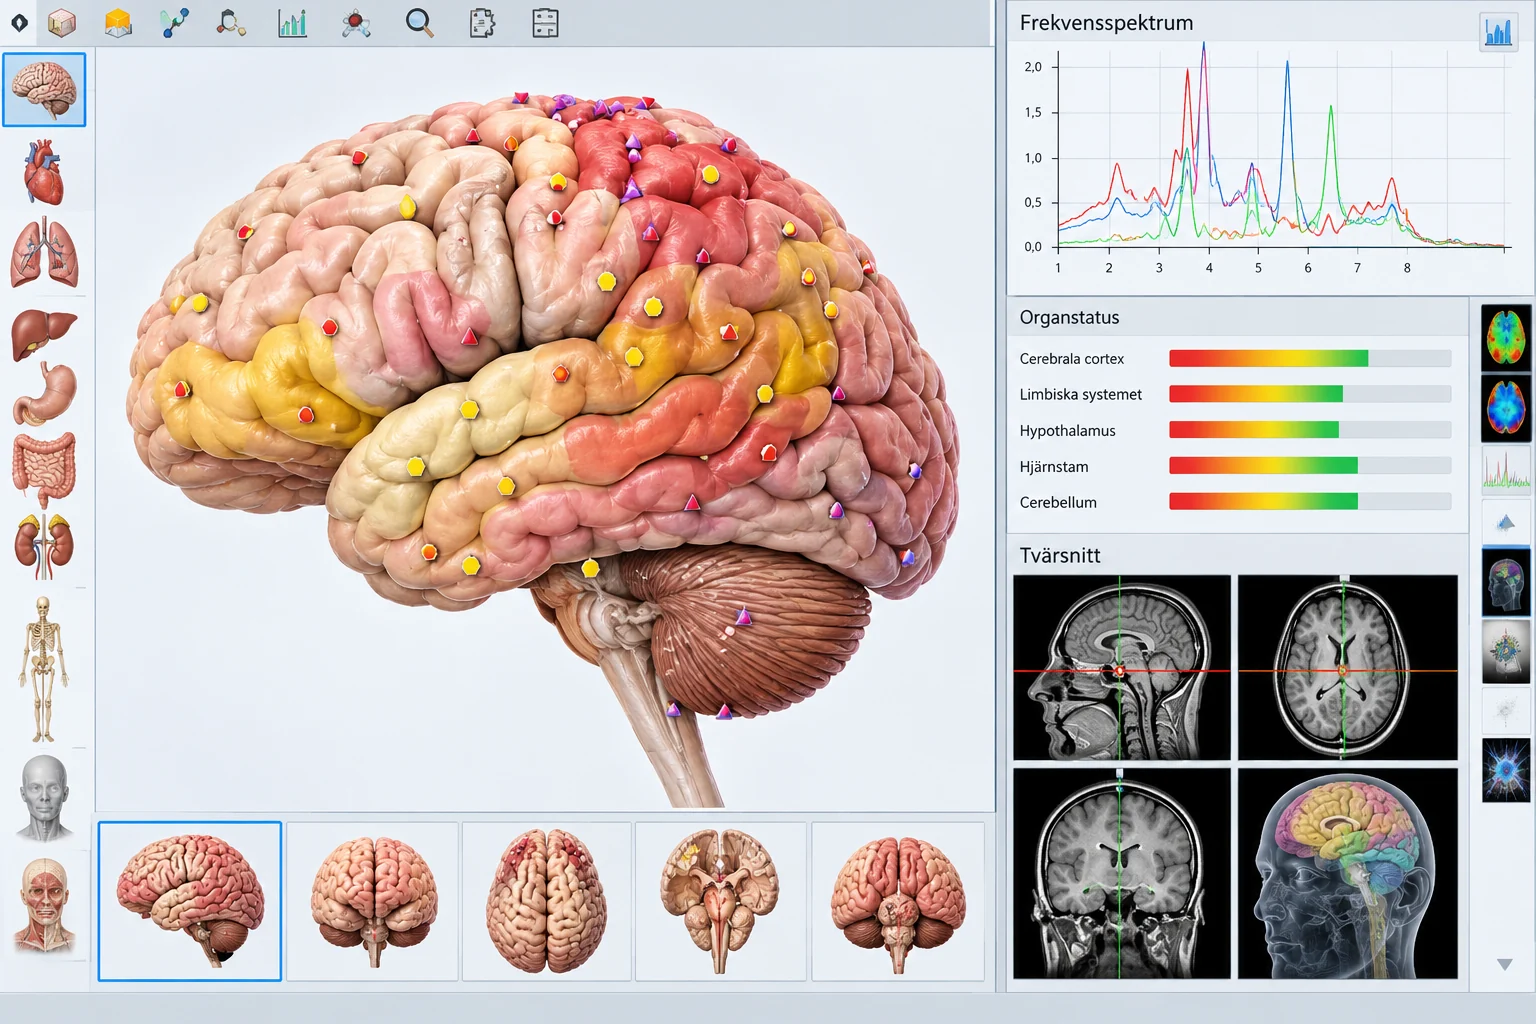Screen dimensions: 1536x1024
Task: Select the brain with cerebellum view thumbnail
Action: click(x=897, y=901)
